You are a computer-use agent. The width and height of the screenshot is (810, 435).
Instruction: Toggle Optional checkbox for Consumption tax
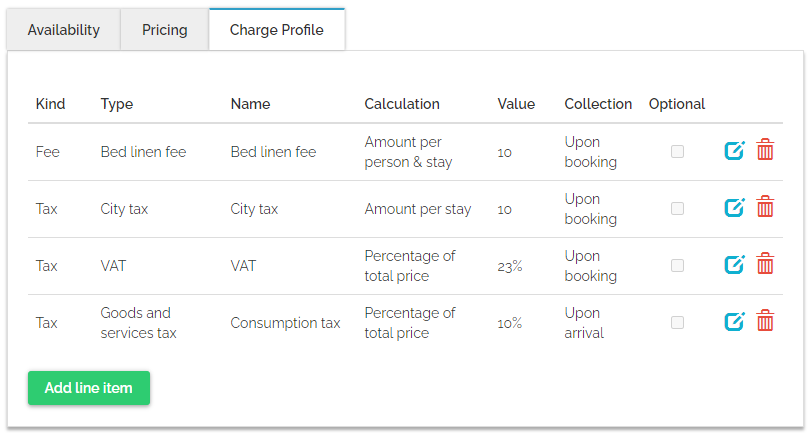[x=677, y=323]
